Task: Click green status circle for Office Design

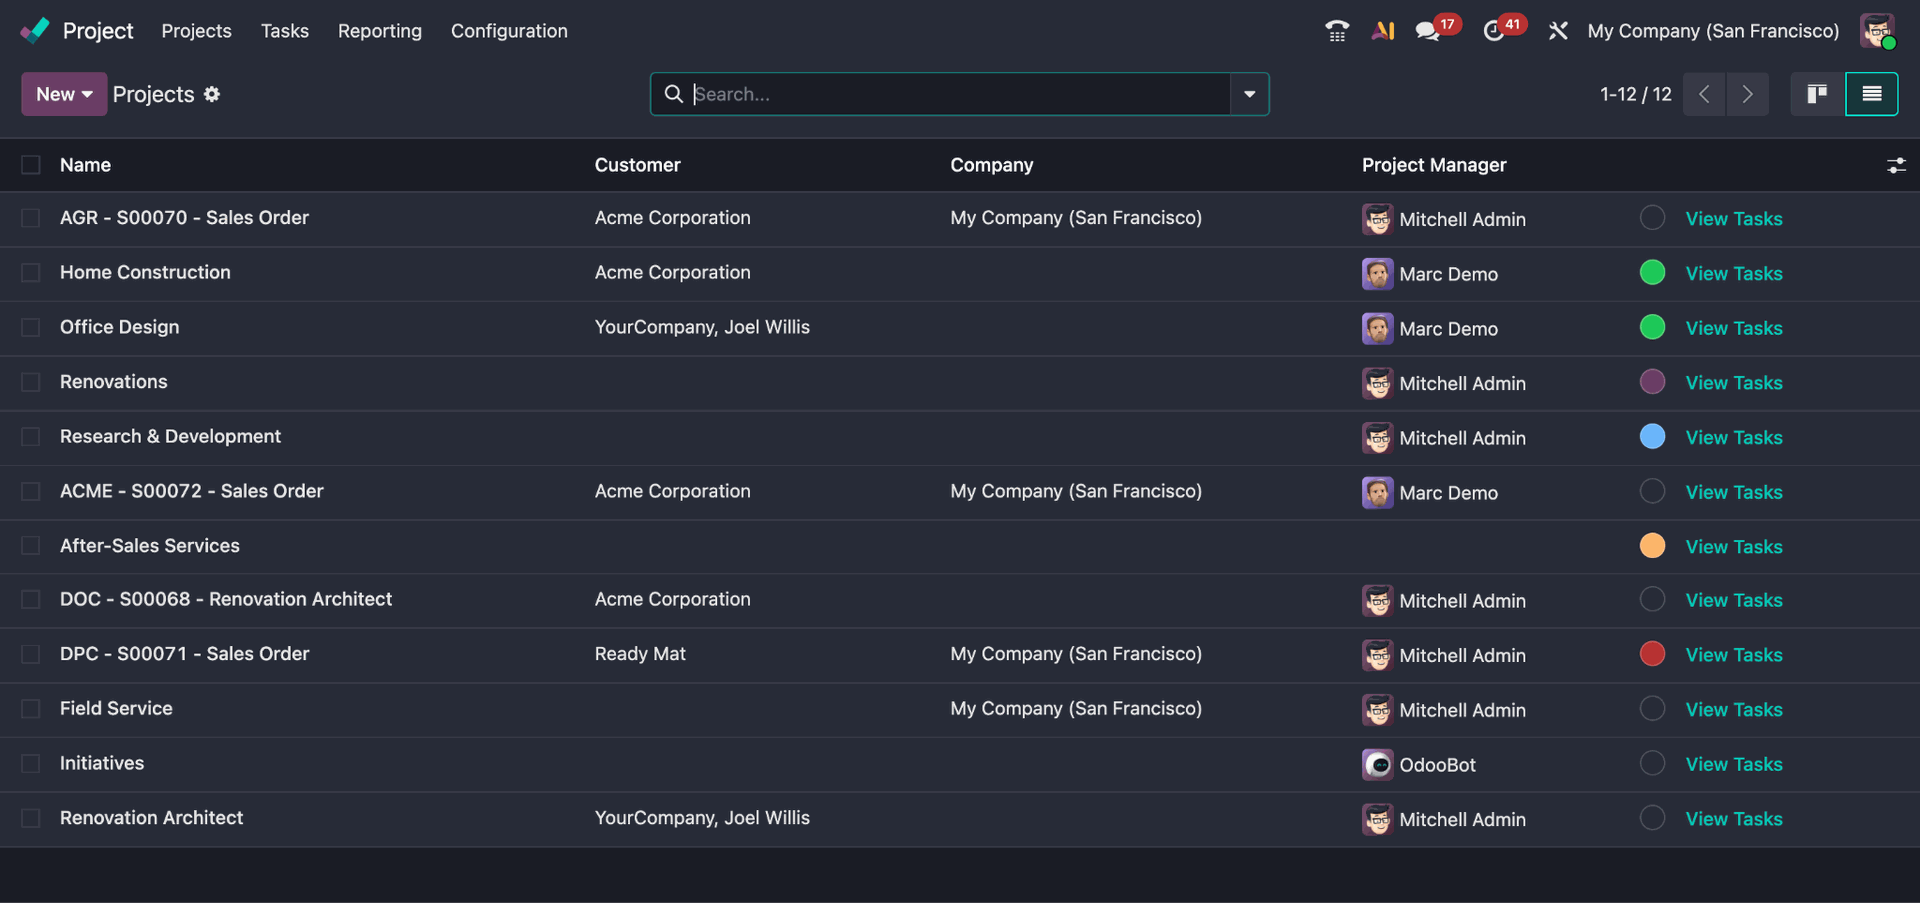Action: point(1652,327)
